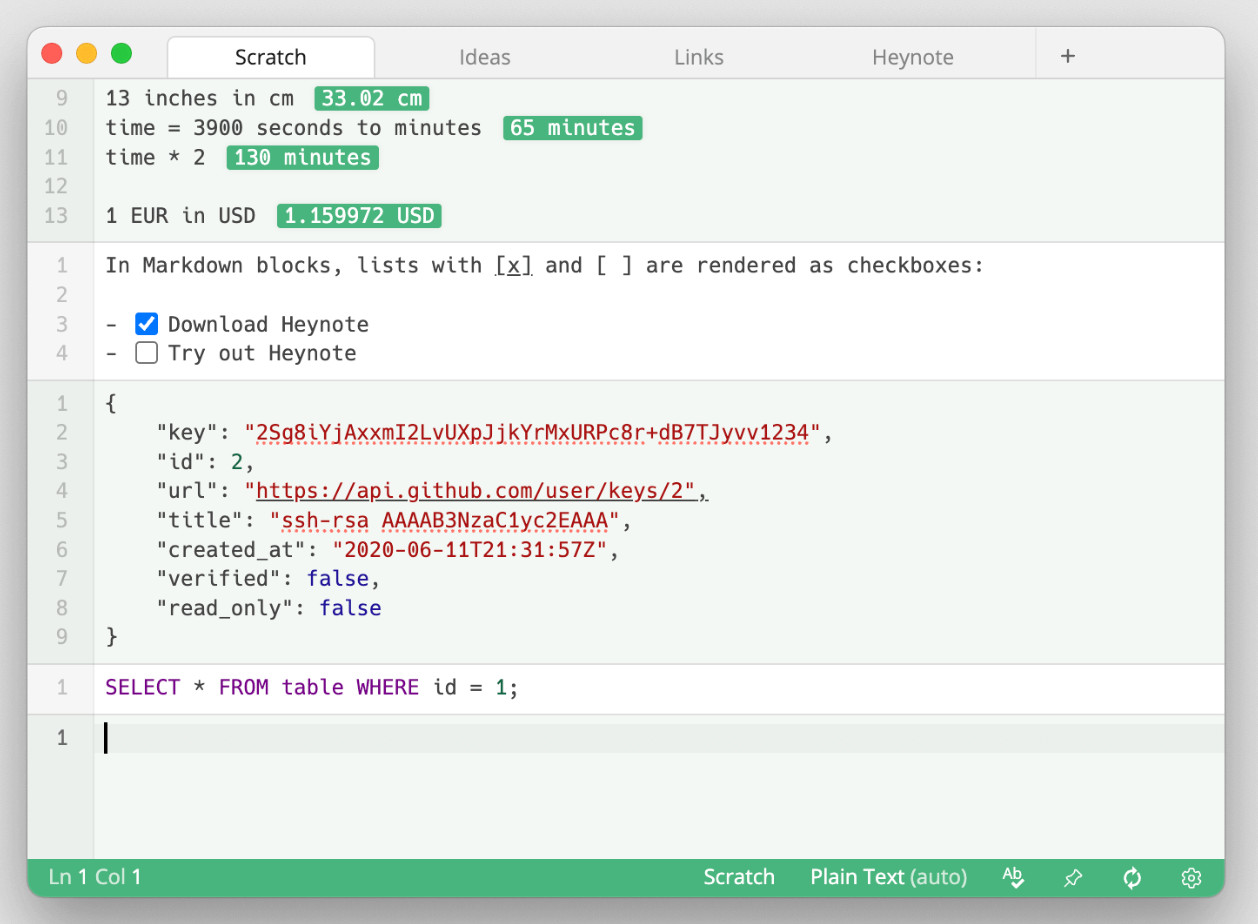This screenshot has width=1258, height=924.
Task: Switch to the Ideas tab
Action: click(484, 57)
